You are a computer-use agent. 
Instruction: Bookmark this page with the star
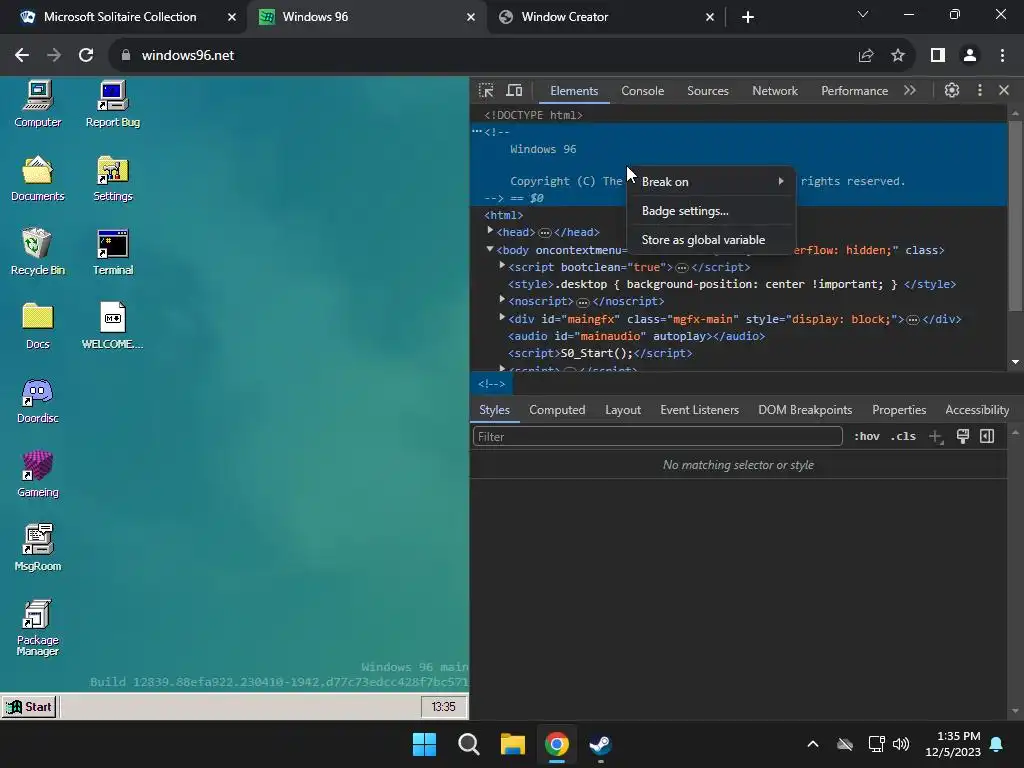(898, 56)
